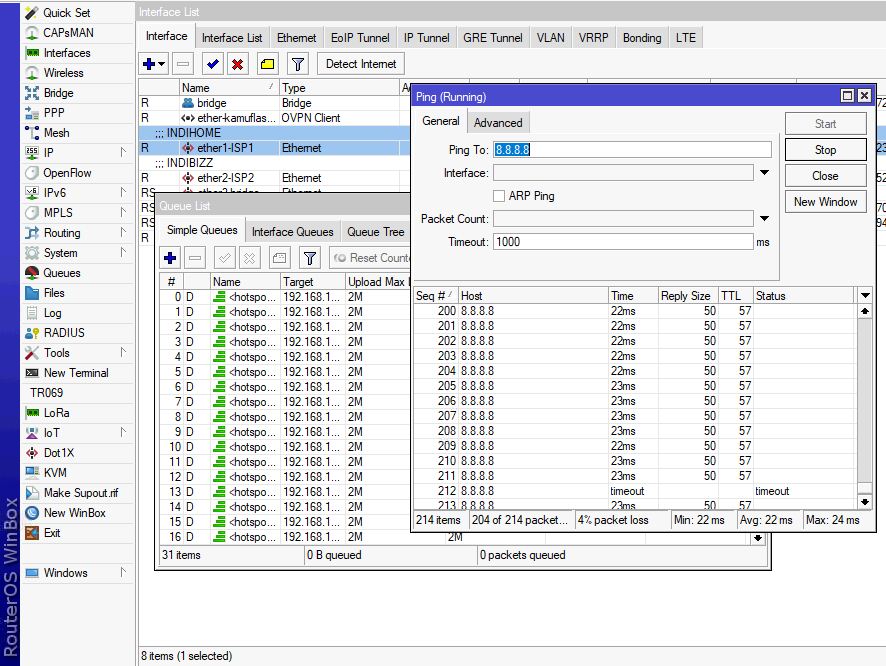The height and width of the screenshot is (666, 886).
Task: Open filter in Interface List toolbar
Action: pos(298,64)
